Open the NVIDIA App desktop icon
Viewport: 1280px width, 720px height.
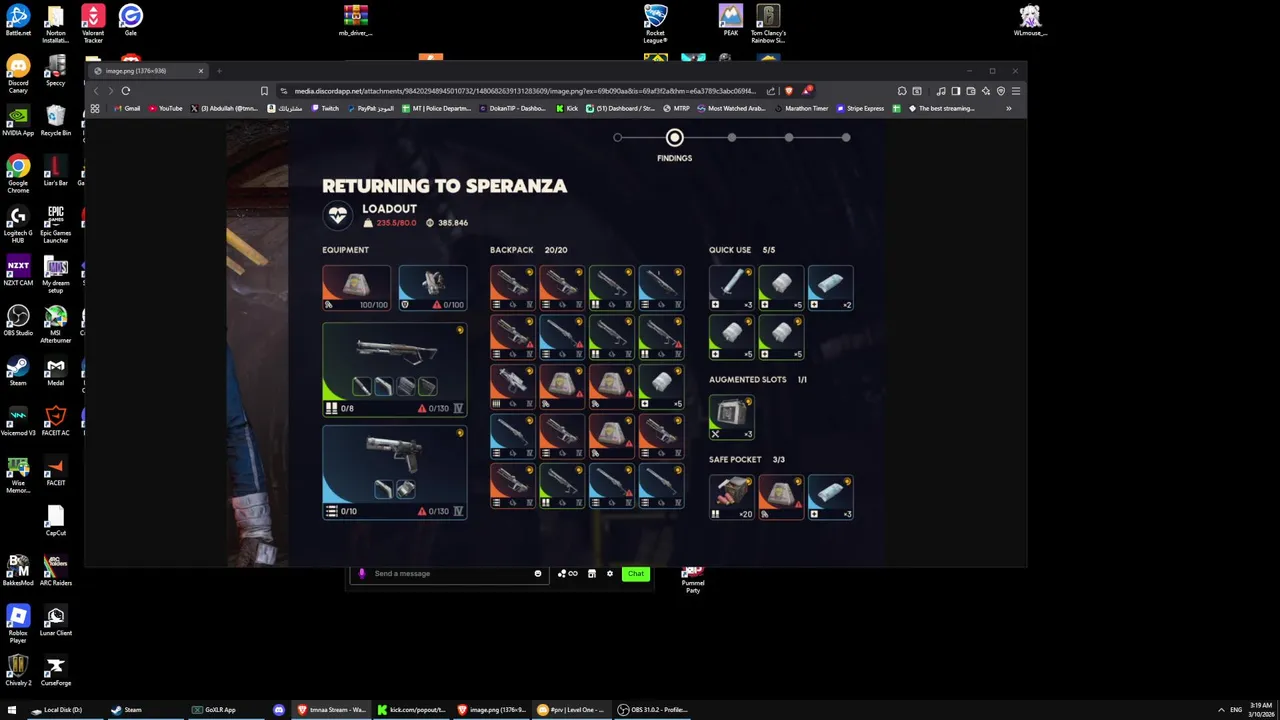pos(18,121)
